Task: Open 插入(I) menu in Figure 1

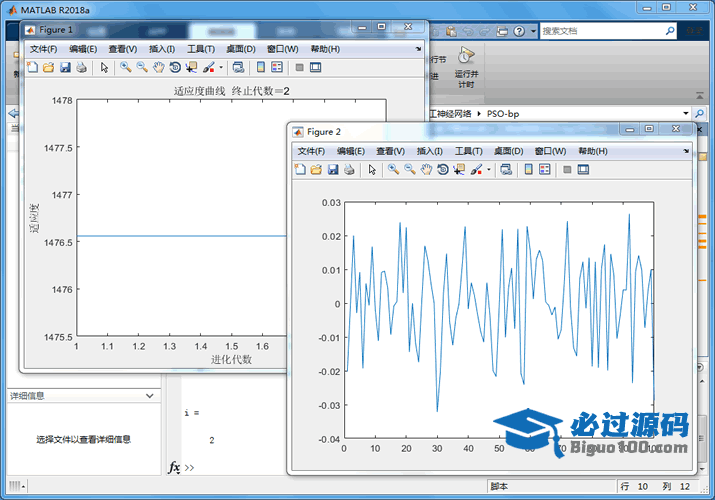Action: coord(162,49)
